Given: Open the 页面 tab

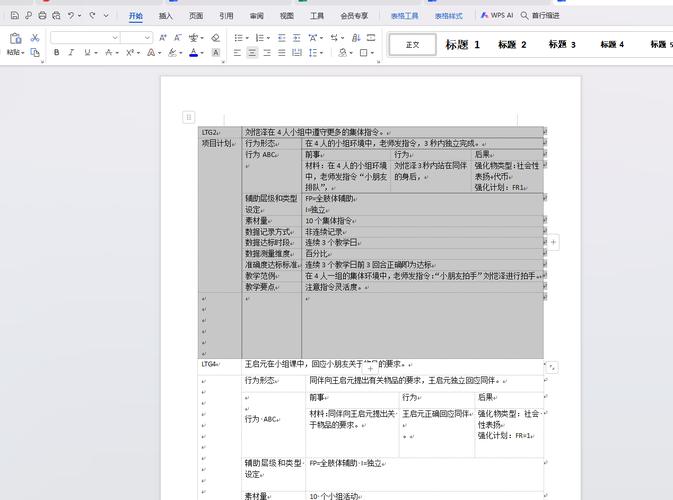Looking at the screenshot, I should [196, 15].
